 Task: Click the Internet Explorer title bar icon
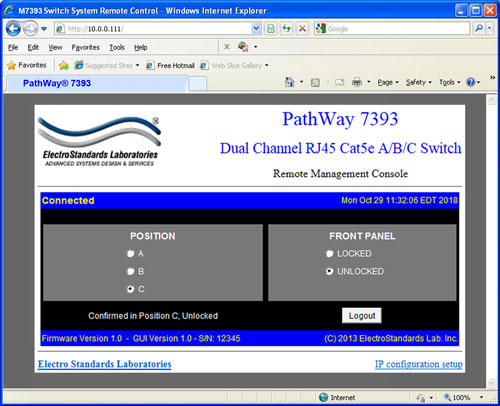tap(9, 10)
